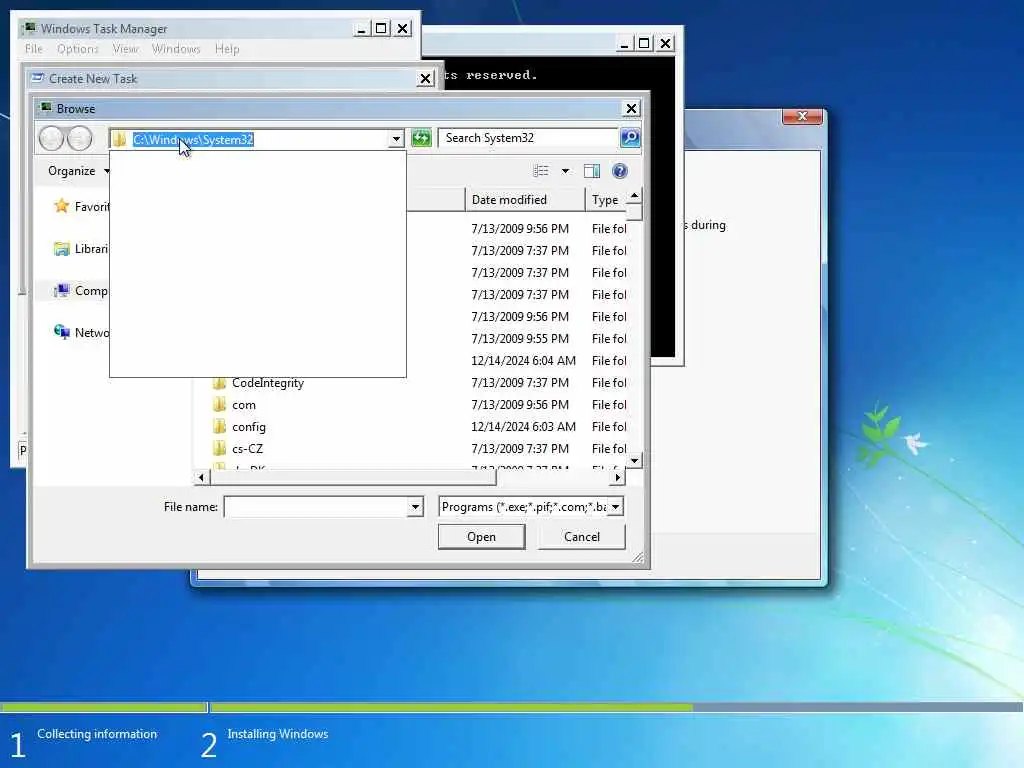Image resolution: width=1024 pixels, height=768 pixels.
Task: Close the red X installer window
Action: tap(802, 116)
